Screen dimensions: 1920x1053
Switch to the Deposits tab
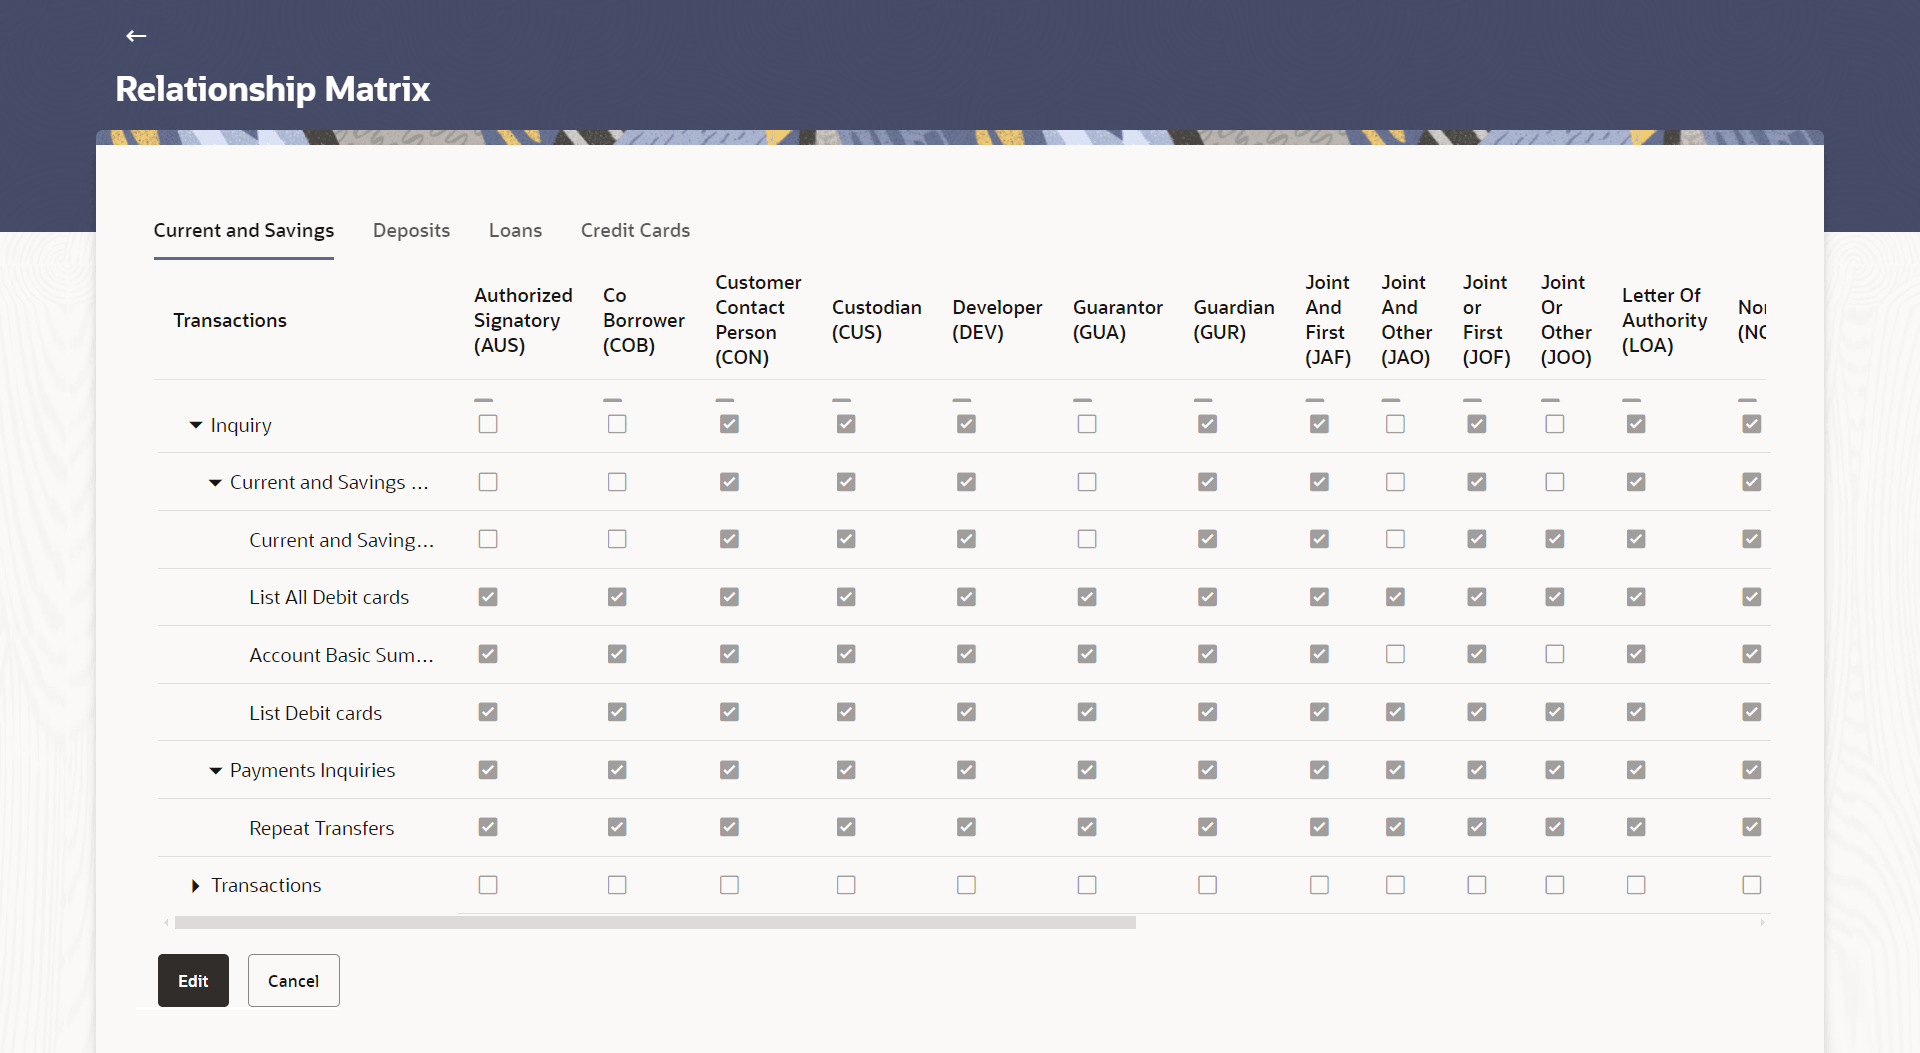pyautogui.click(x=411, y=230)
